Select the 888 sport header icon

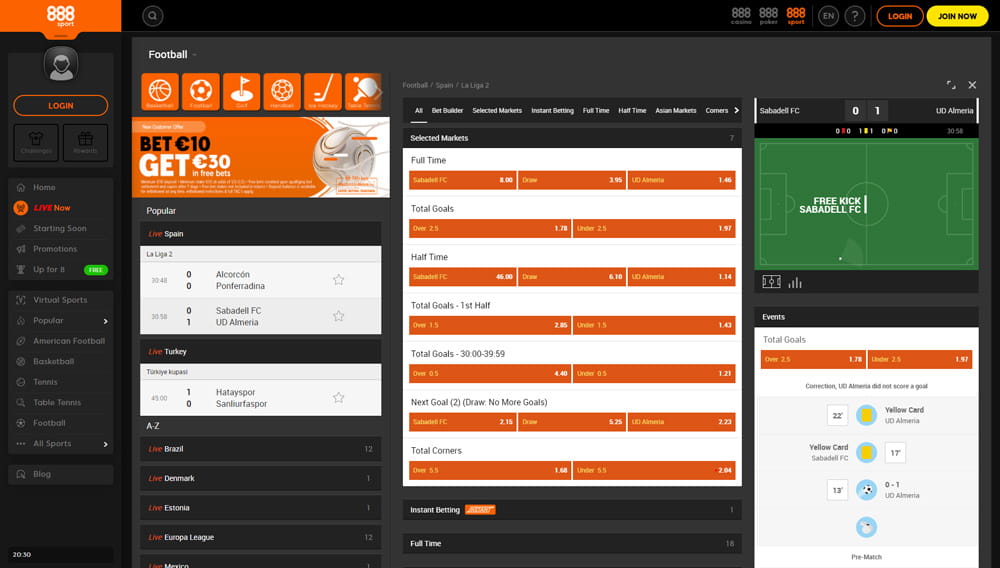796,16
